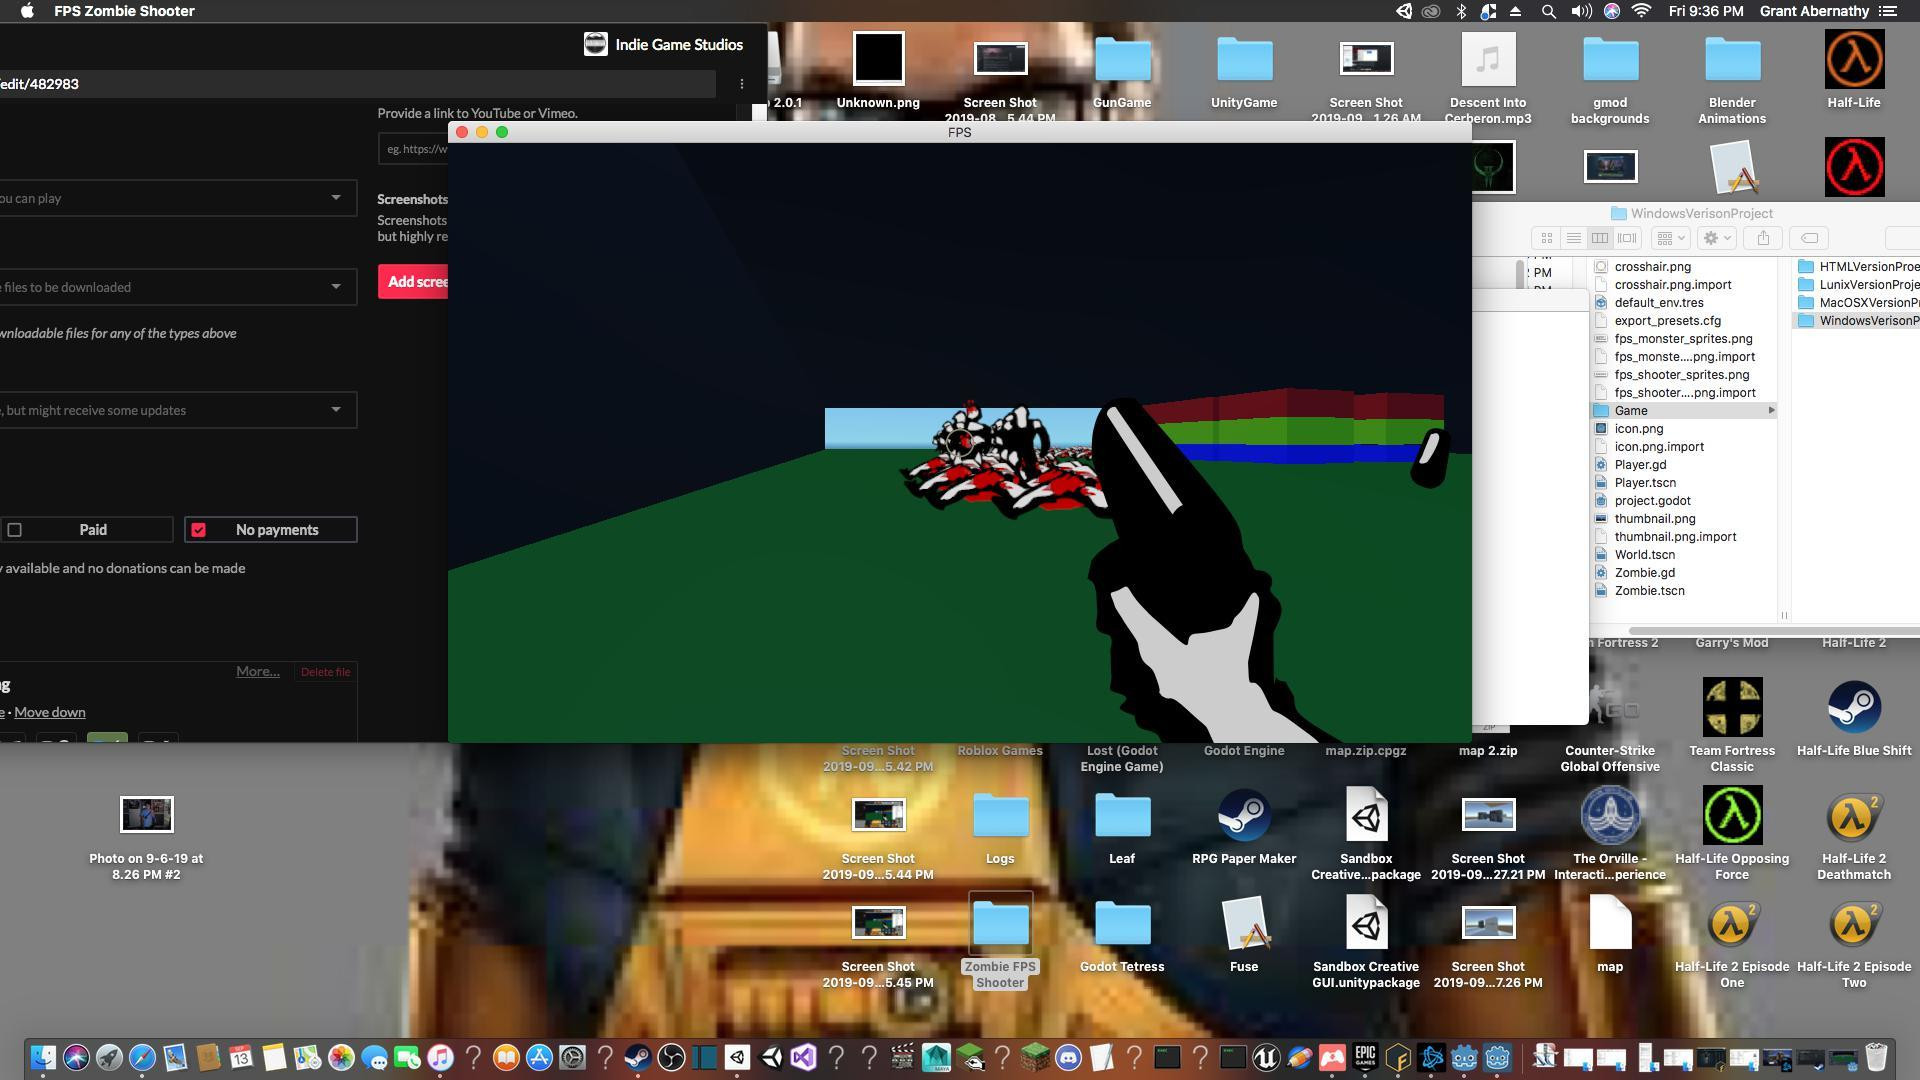Select Zombie.tscn file in Finder
This screenshot has height=1080, width=1920.
pos(1649,591)
